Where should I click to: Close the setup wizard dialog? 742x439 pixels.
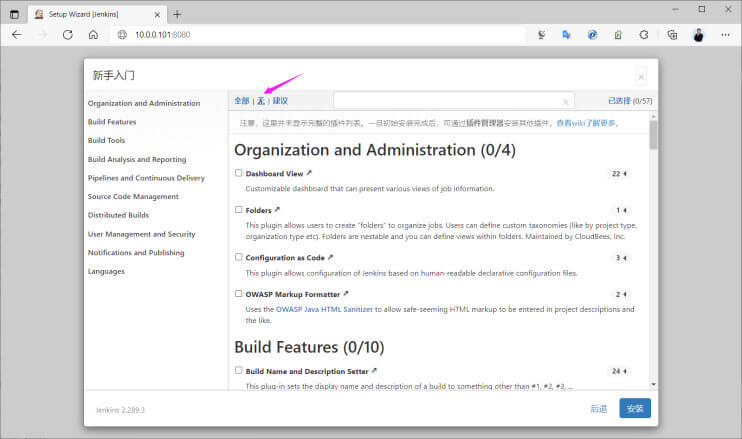[641, 77]
